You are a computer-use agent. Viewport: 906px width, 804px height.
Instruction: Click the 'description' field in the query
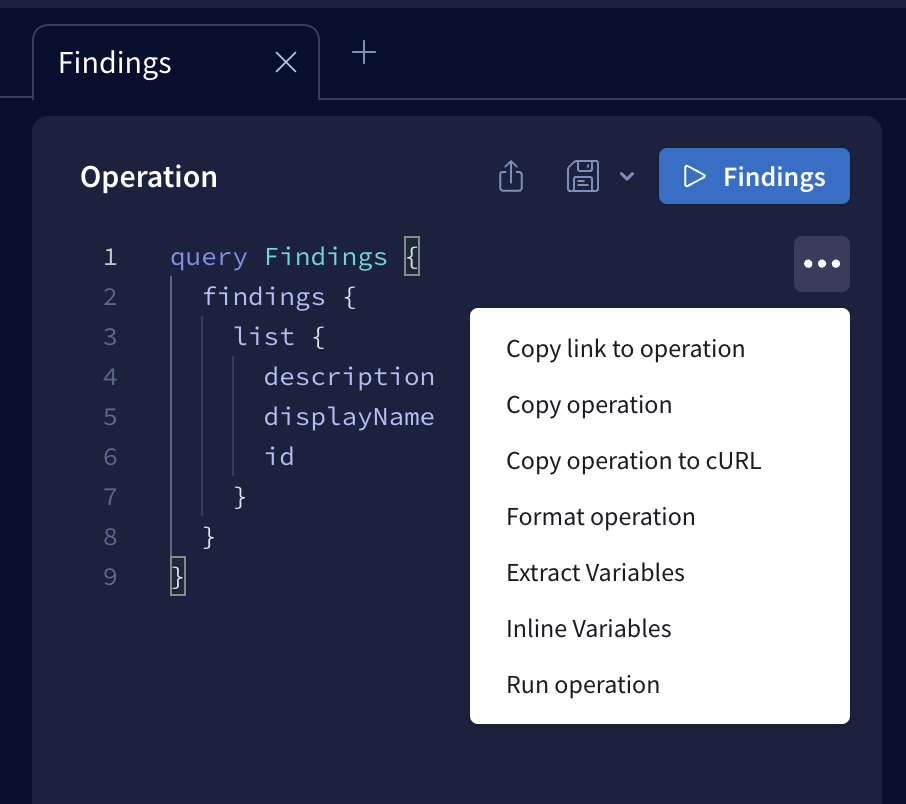point(349,377)
